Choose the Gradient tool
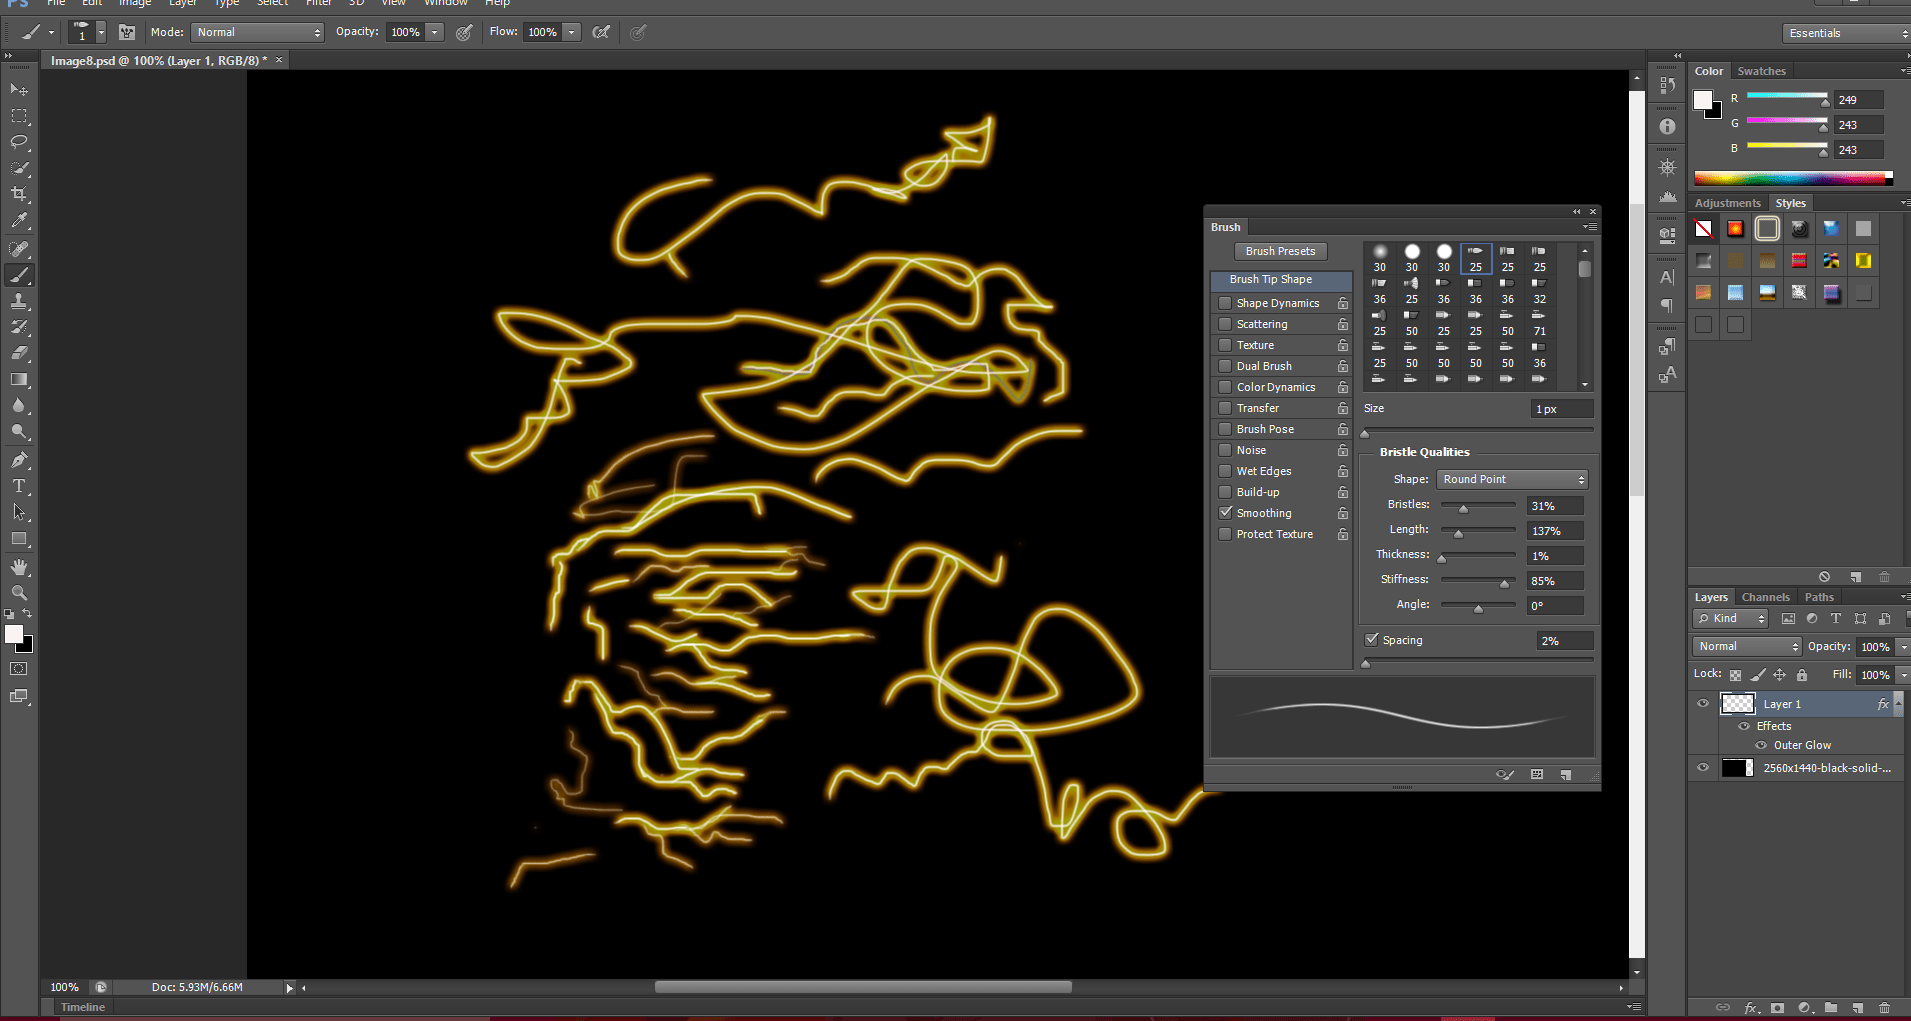This screenshot has height=1021, width=1911. click(x=19, y=379)
